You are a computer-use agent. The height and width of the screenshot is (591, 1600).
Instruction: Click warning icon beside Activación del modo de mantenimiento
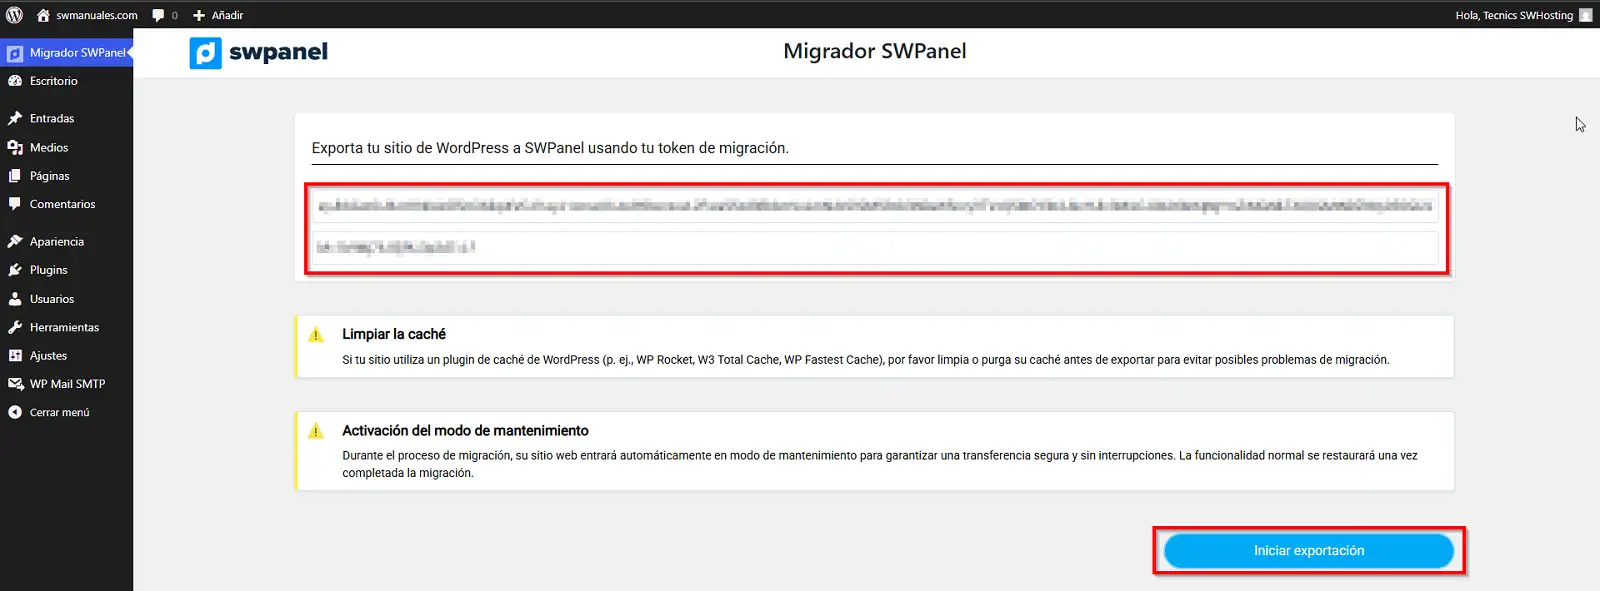(316, 431)
